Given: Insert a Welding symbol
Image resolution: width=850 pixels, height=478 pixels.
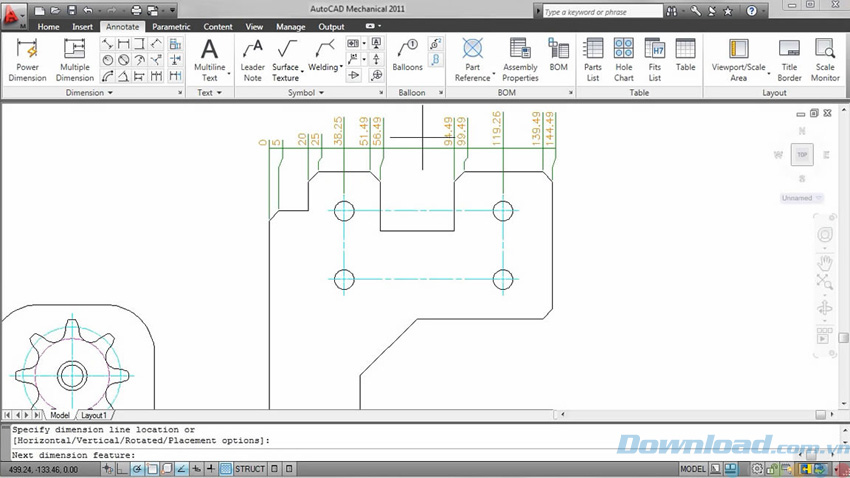Looking at the screenshot, I should pyautogui.click(x=324, y=55).
